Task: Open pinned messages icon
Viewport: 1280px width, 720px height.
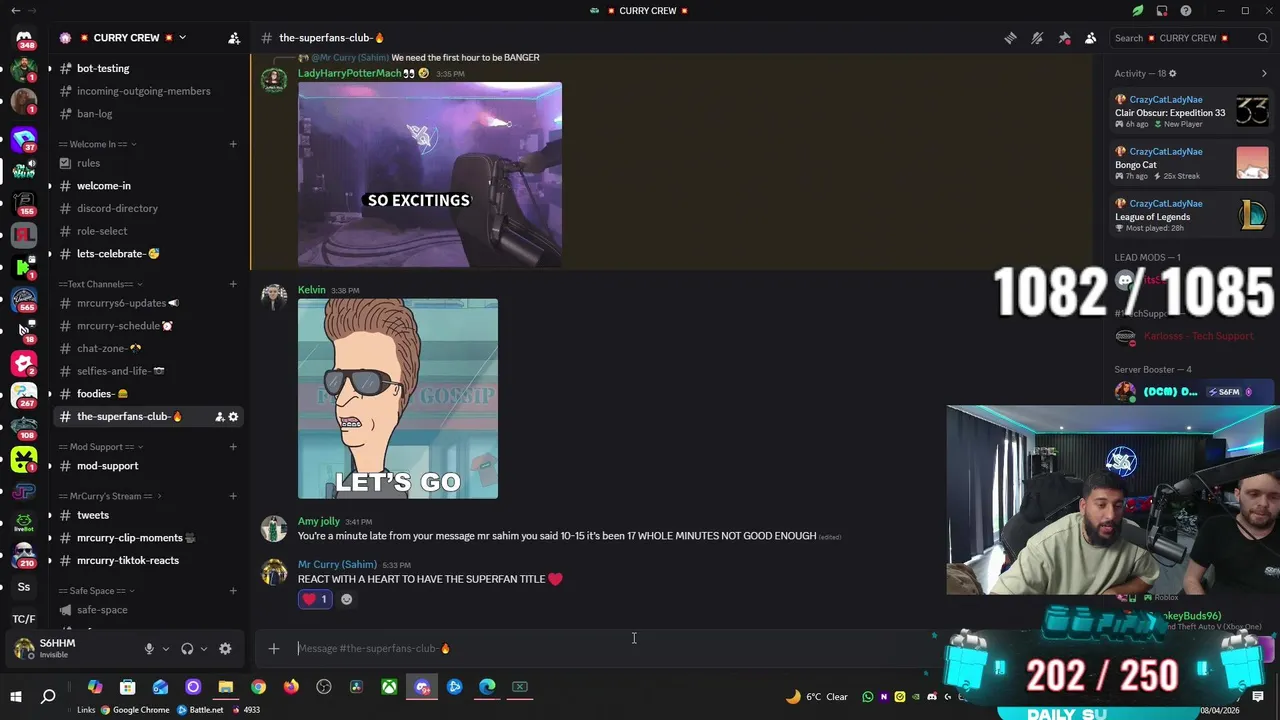Action: [1064, 38]
